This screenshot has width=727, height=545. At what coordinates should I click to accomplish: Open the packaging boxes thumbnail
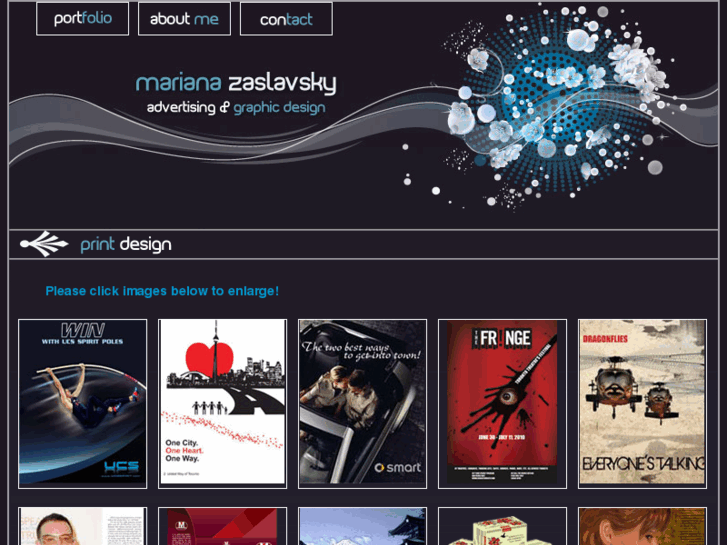tap(503, 526)
